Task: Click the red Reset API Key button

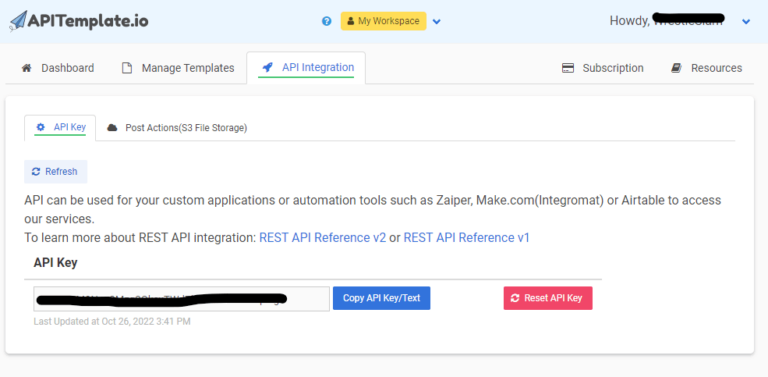Action: tap(548, 298)
